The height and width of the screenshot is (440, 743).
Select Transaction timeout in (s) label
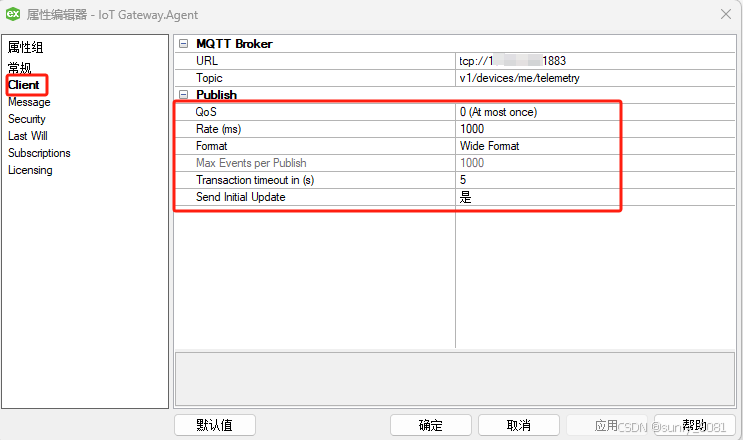(255, 180)
